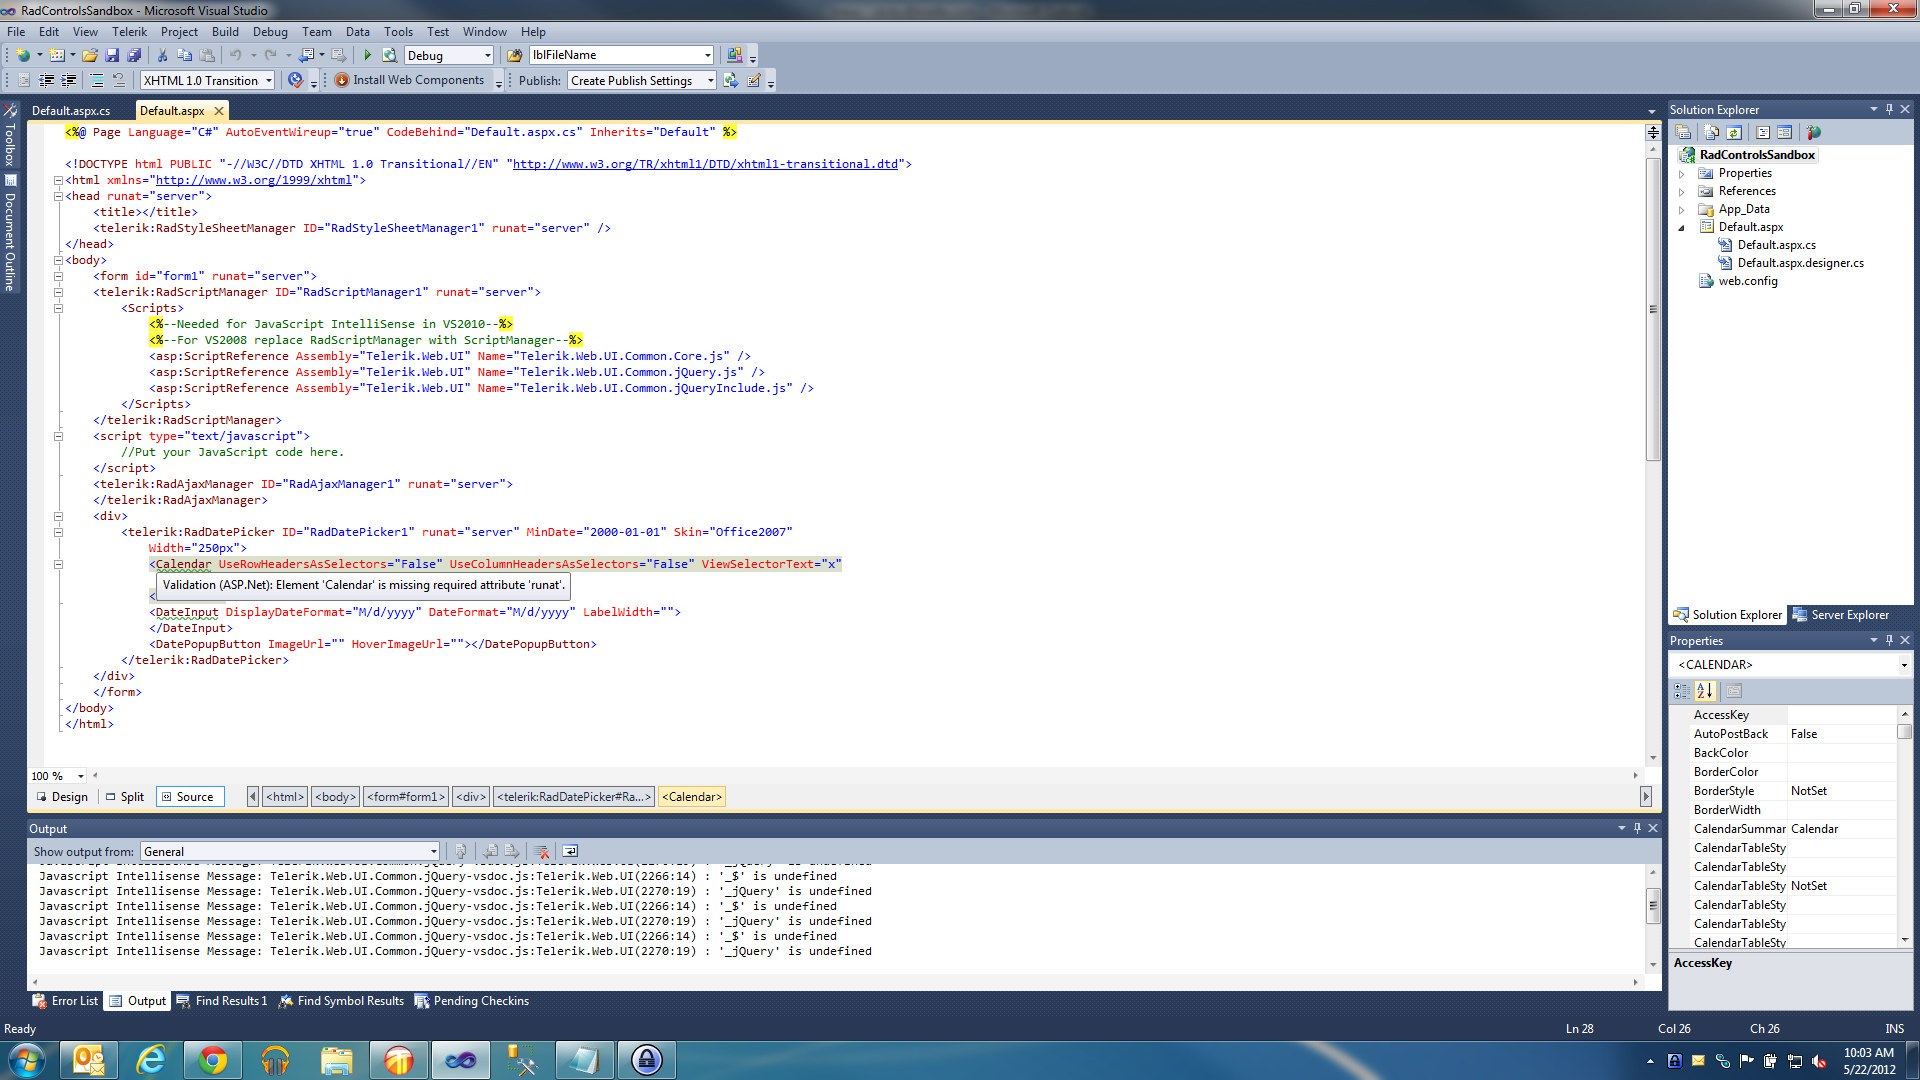Click ASP.NET Configuration icon in Solution Explorer
The width and height of the screenshot is (1920, 1080).
coord(1814,132)
